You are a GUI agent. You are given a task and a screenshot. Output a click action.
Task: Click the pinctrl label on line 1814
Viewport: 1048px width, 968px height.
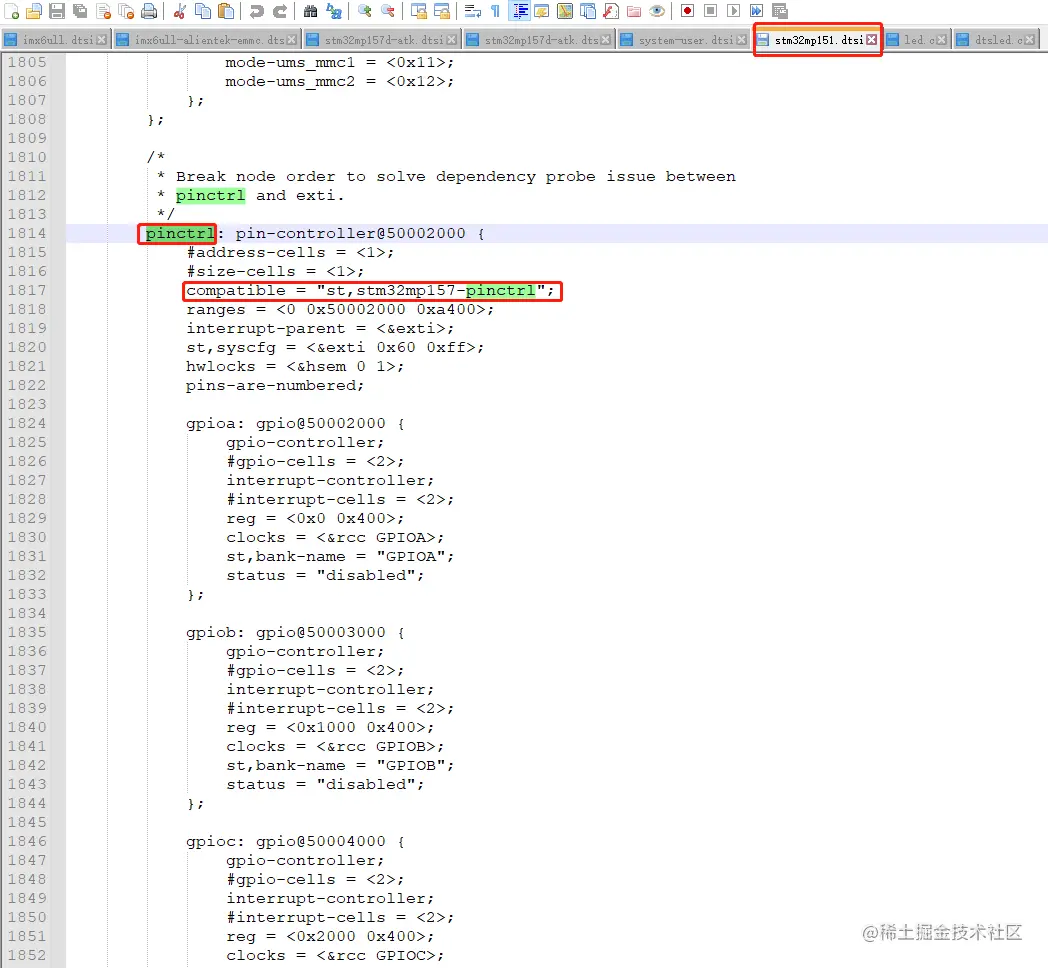pyautogui.click(x=180, y=233)
